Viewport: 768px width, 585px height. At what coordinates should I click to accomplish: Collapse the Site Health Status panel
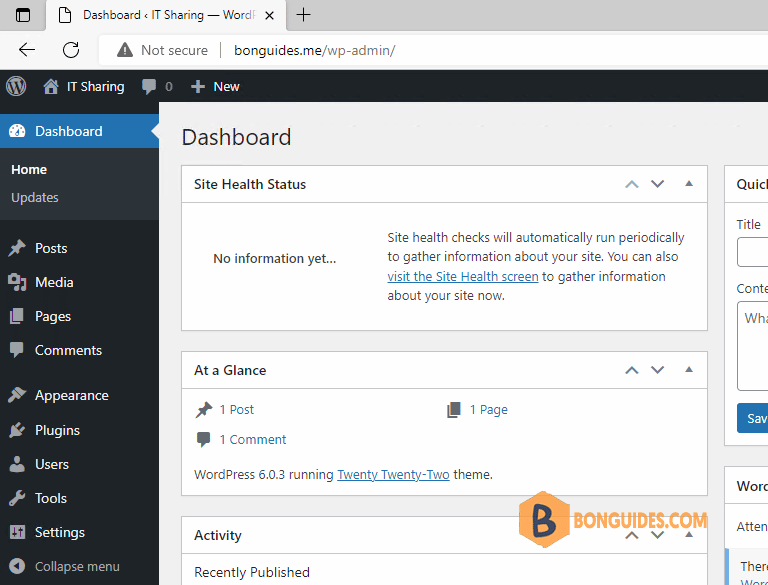[689, 184]
